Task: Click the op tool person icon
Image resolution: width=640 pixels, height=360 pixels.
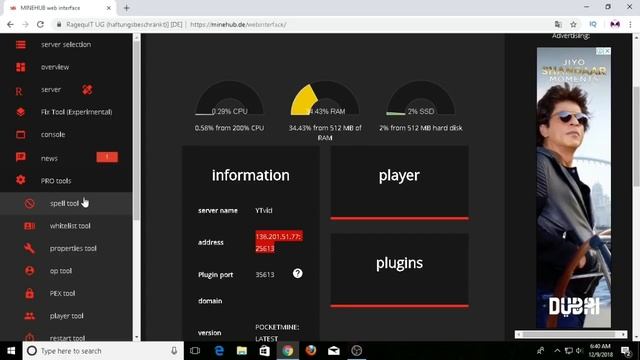Action: pyautogui.click(x=29, y=271)
